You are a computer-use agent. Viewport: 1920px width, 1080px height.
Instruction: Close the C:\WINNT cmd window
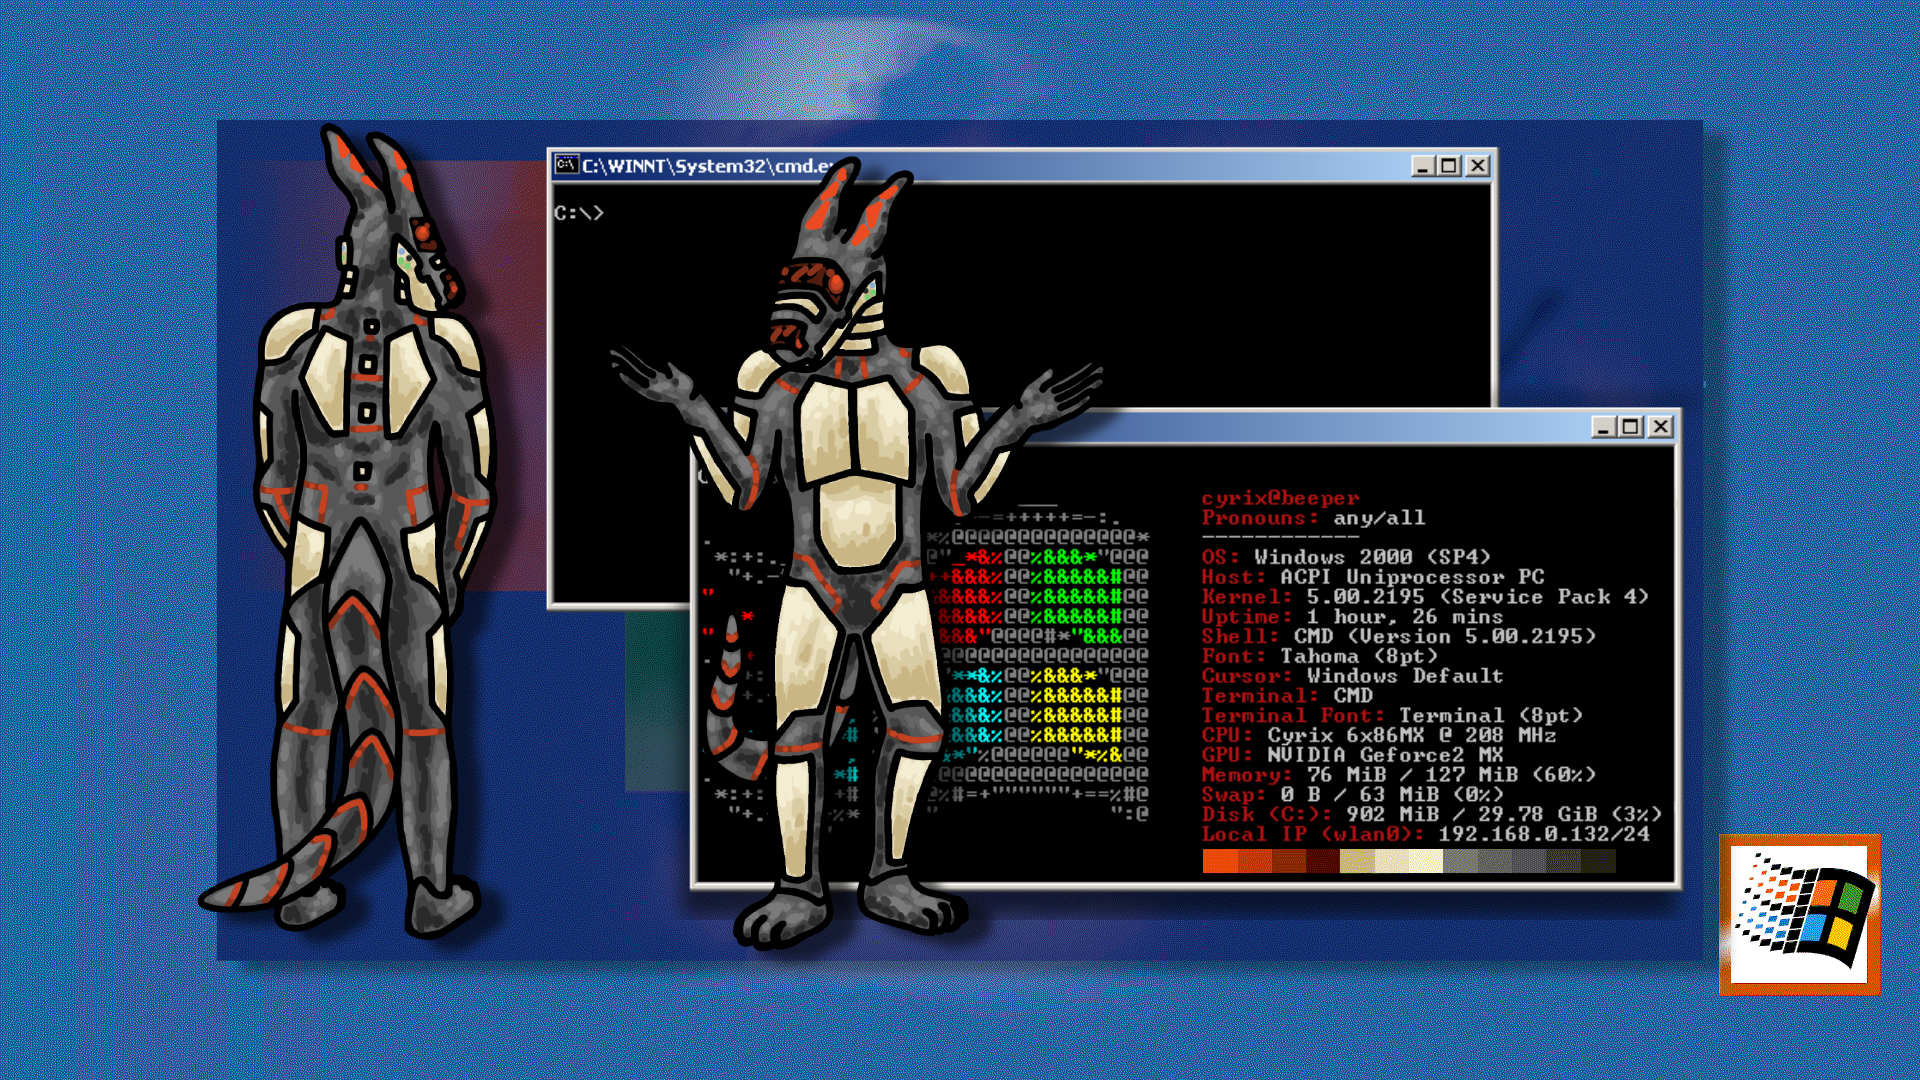tap(1477, 166)
